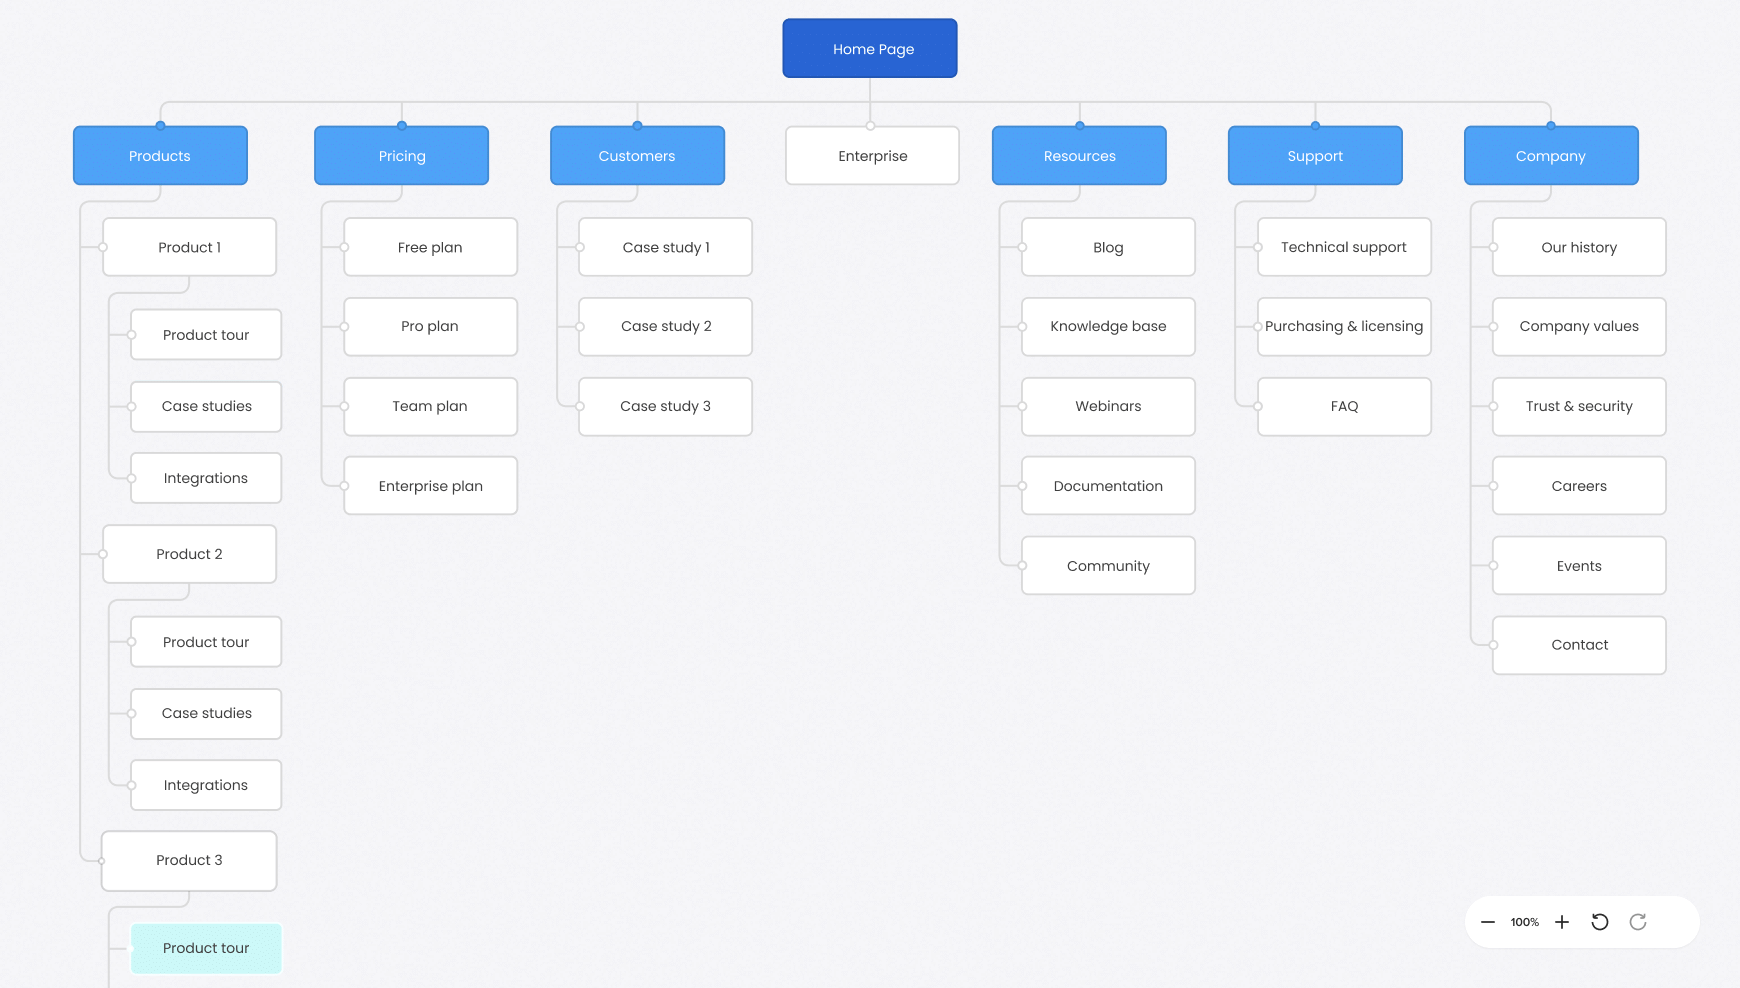Click the Knowledge base page node
This screenshot has width=1740, height=988.
point(1108,327)
